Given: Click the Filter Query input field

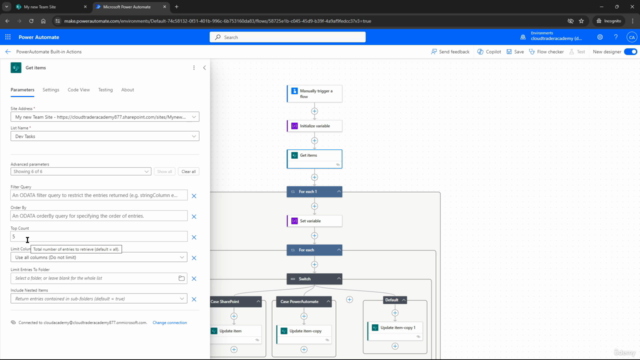Looking at the screenshot, I should [99, 195].
